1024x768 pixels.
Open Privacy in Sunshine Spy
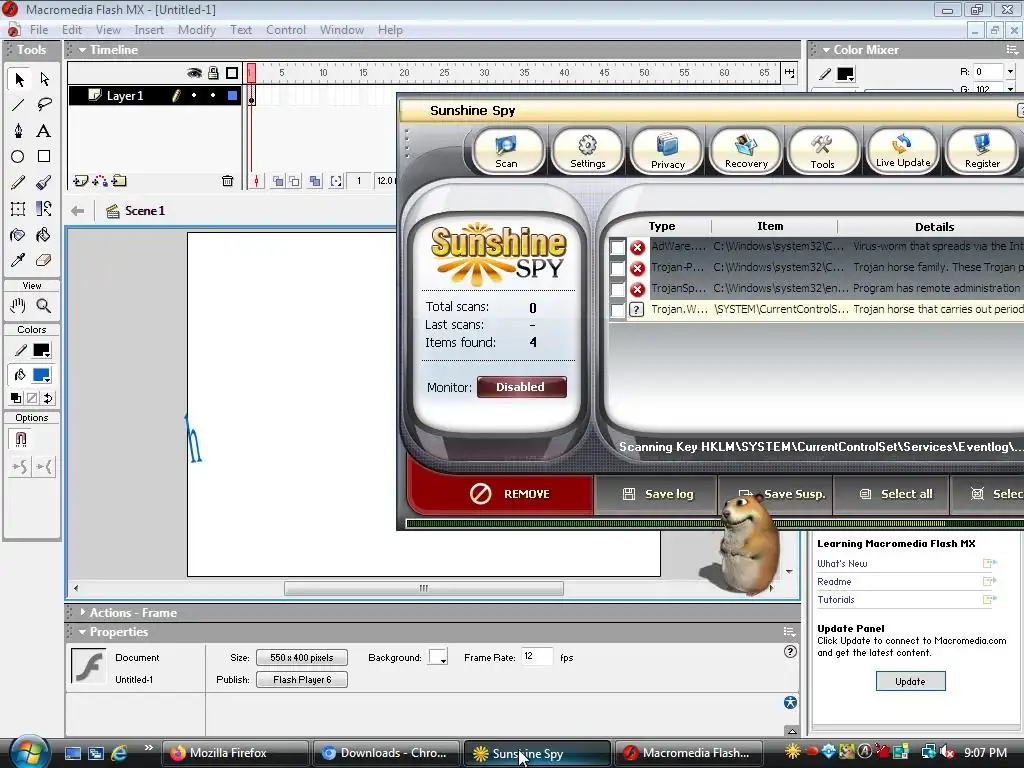[x=667, y=151]
